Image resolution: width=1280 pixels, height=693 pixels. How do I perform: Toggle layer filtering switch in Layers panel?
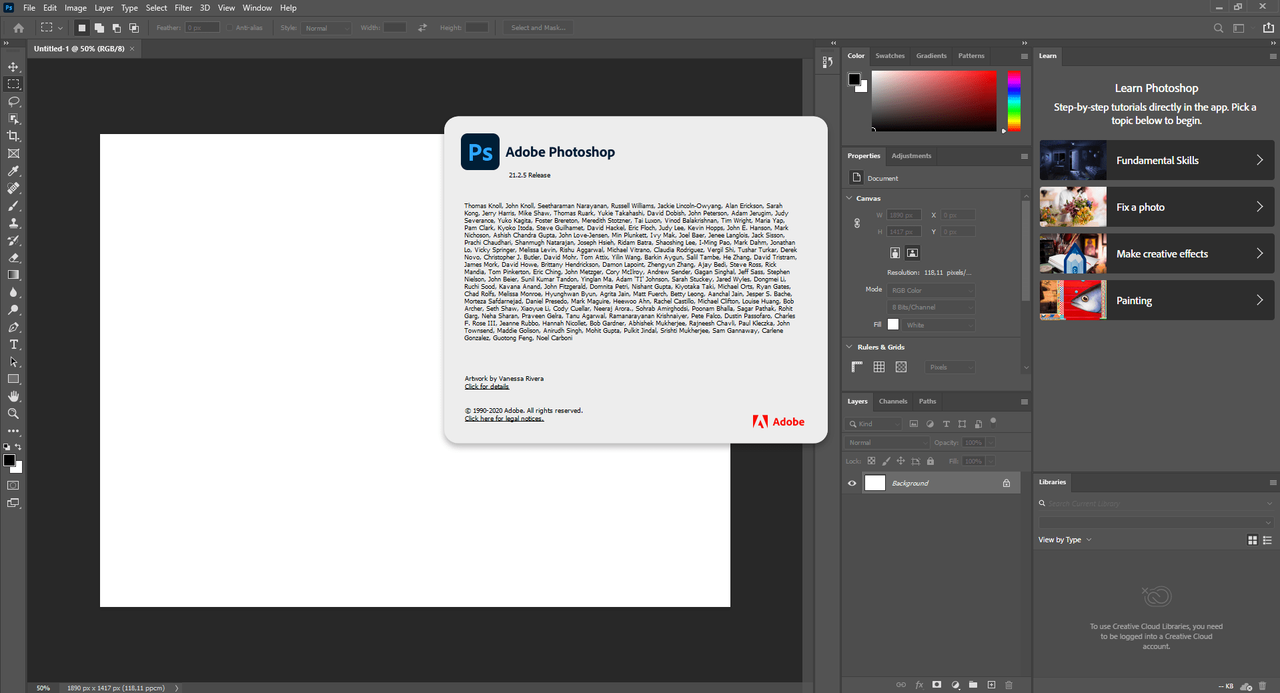click(994, 421)
